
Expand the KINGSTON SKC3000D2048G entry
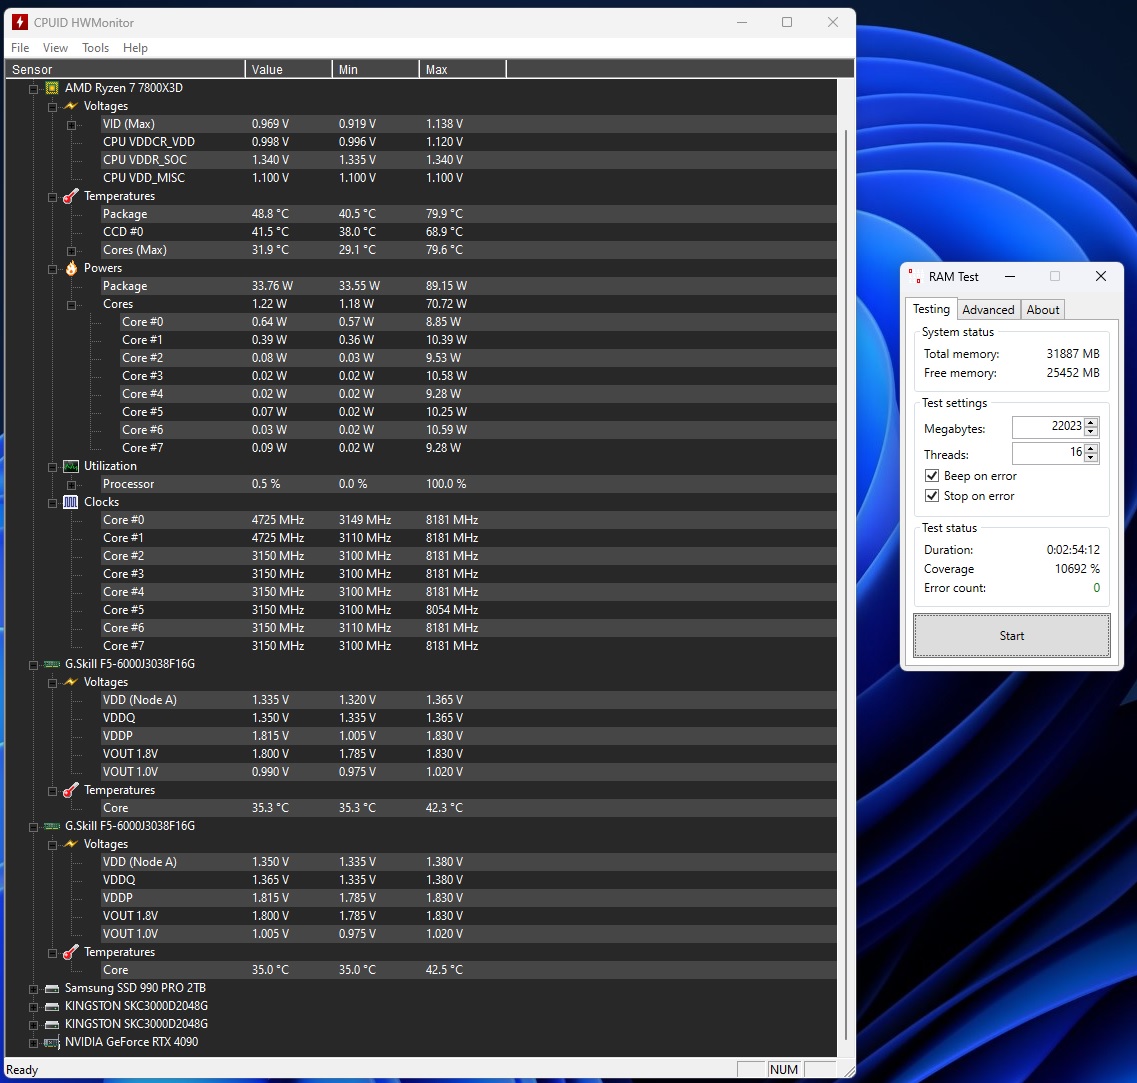34,1006
